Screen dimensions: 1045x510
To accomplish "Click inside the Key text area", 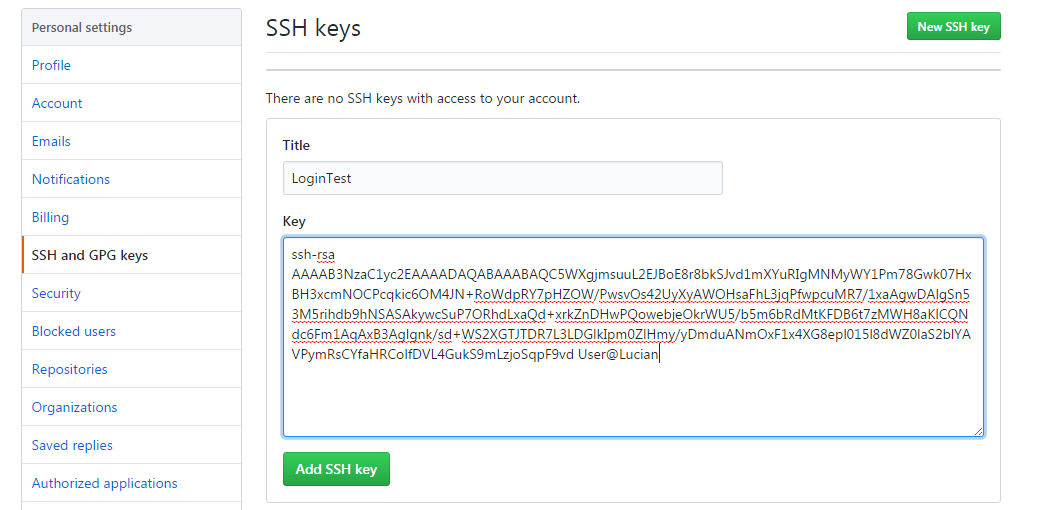I will (x=632, y=400).
